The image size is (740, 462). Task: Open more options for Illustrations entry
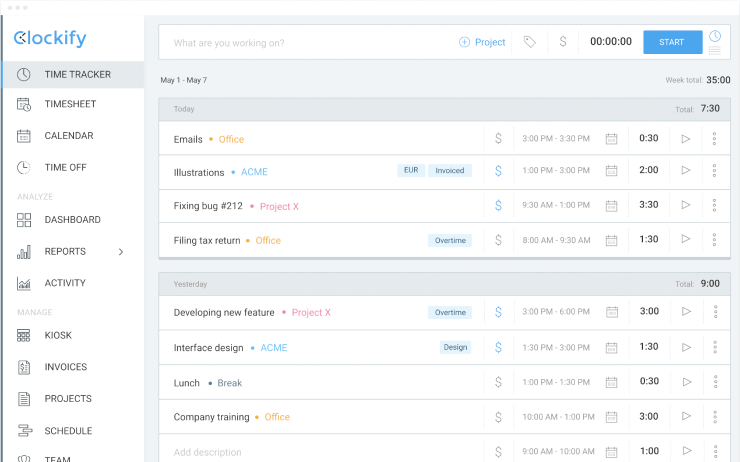click(x=714, y=170)
